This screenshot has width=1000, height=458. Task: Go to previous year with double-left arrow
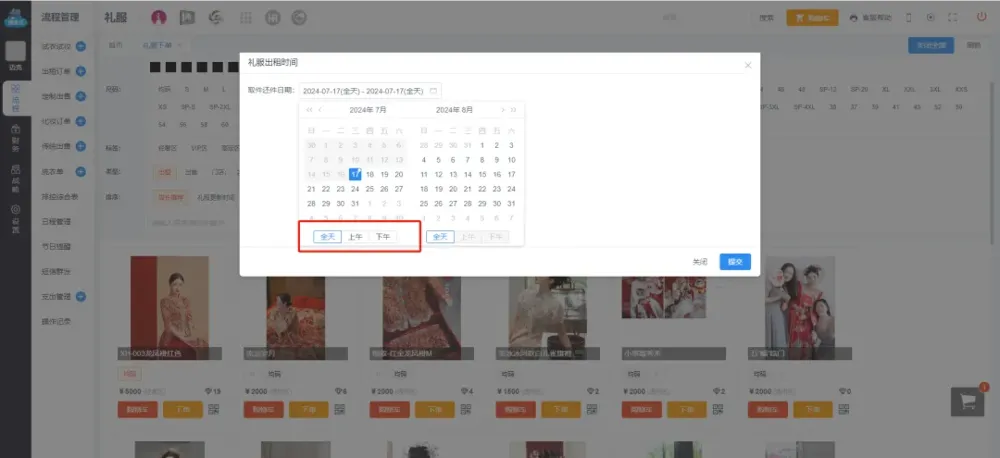coord(309,110)
